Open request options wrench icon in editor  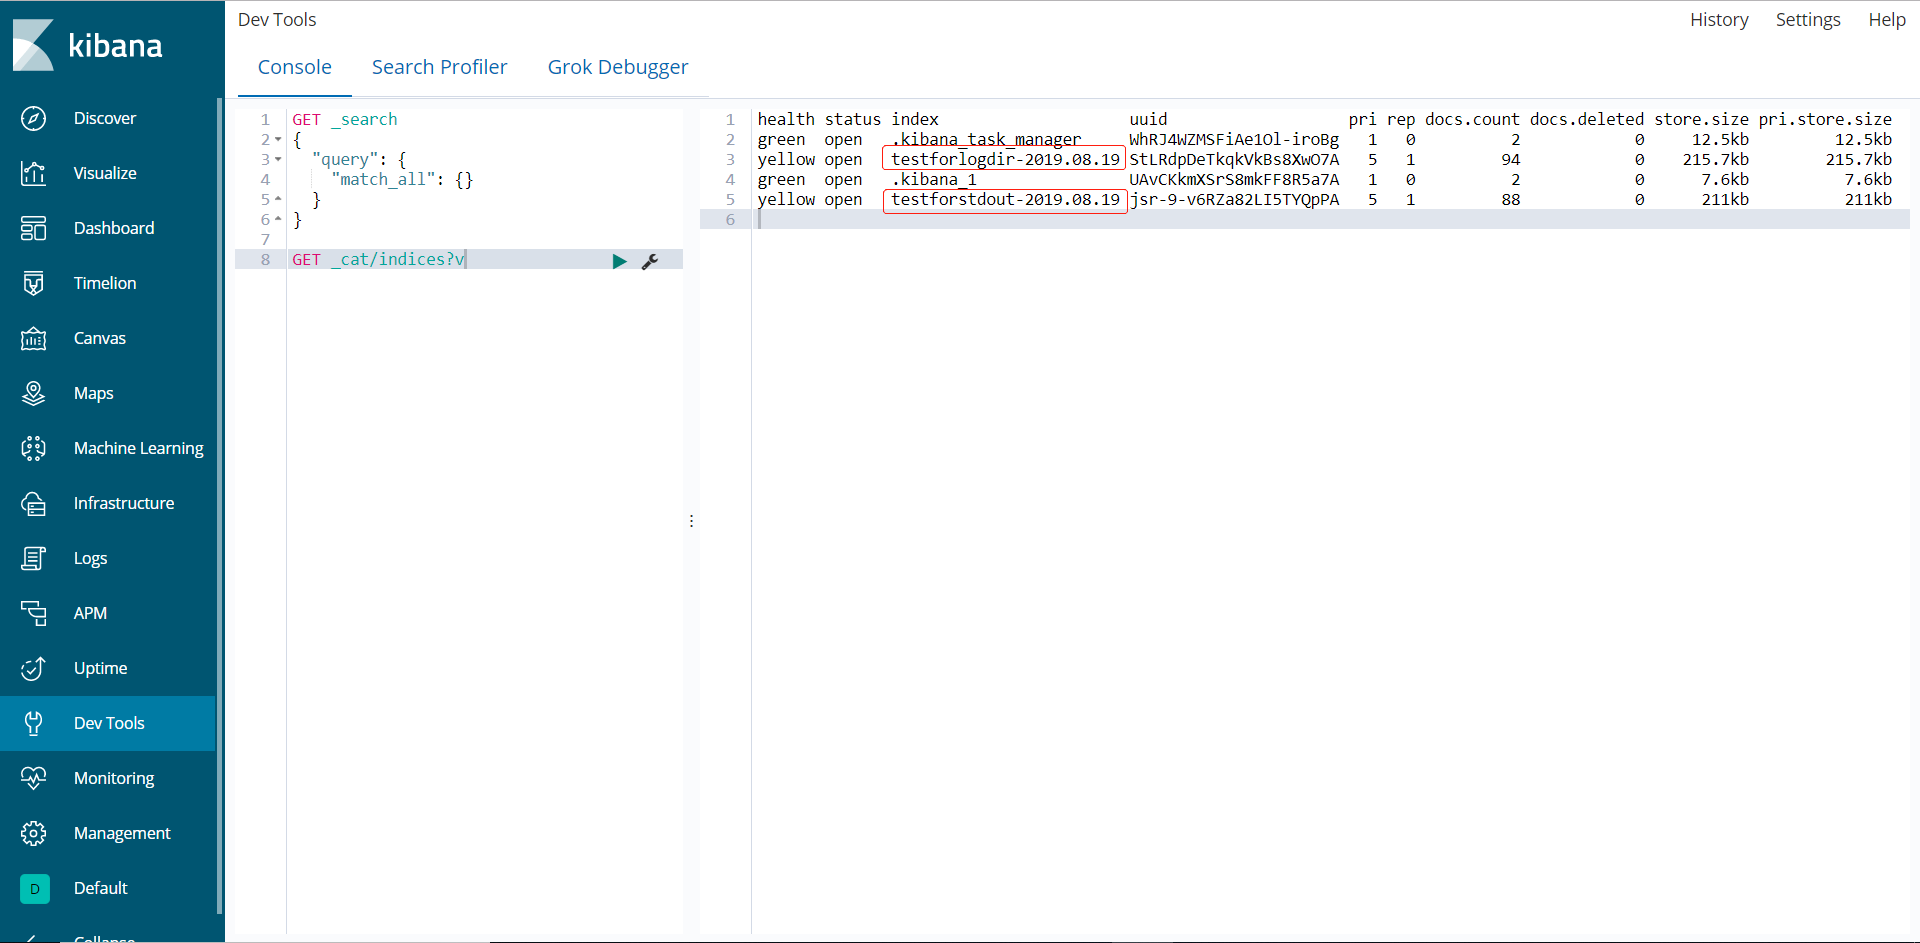pyautogui.click(x=650, y=261)
